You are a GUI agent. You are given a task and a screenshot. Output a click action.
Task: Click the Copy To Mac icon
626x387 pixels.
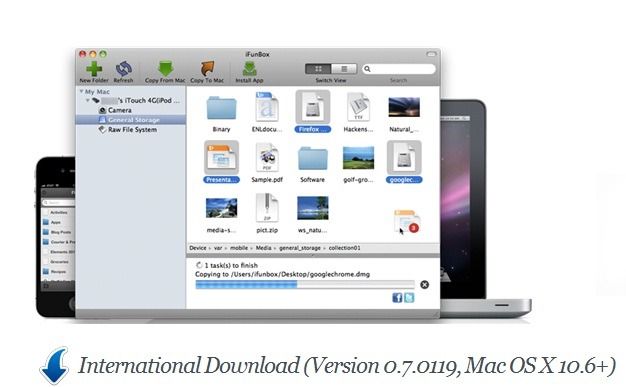coord(207,69)
